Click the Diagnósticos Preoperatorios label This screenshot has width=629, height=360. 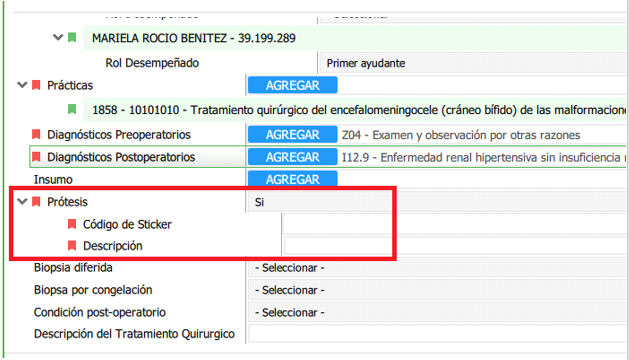(x=119, y=134)
